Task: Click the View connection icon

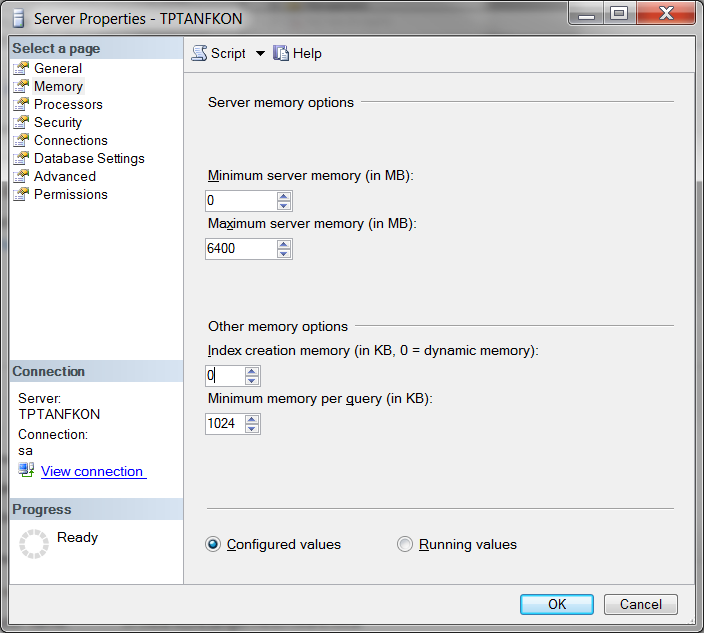Action: [x=26, y=471]
